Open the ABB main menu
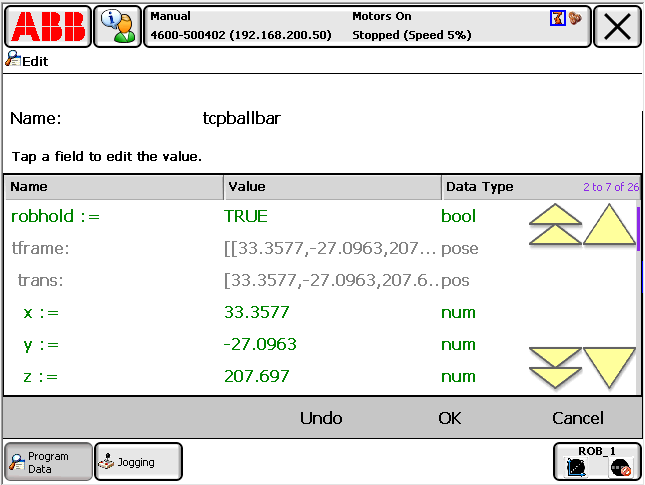Screen dimensions: 645x485 pyautogui.click(x=47, y=27)
